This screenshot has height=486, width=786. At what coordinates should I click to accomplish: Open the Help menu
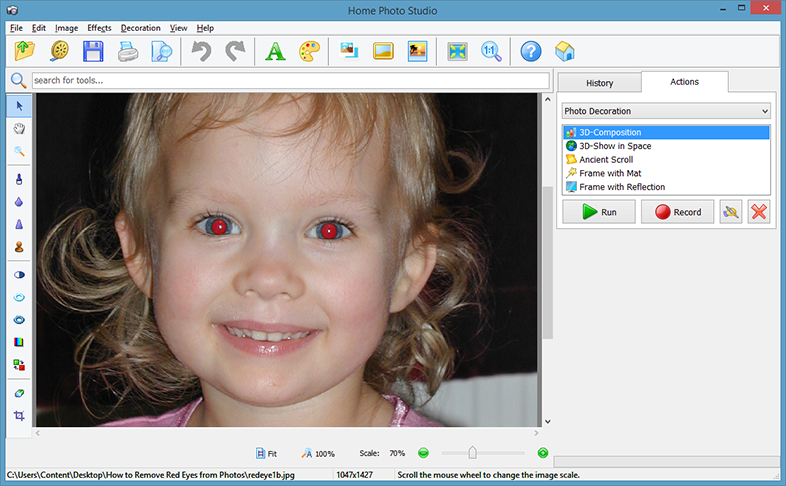[205, 28]
